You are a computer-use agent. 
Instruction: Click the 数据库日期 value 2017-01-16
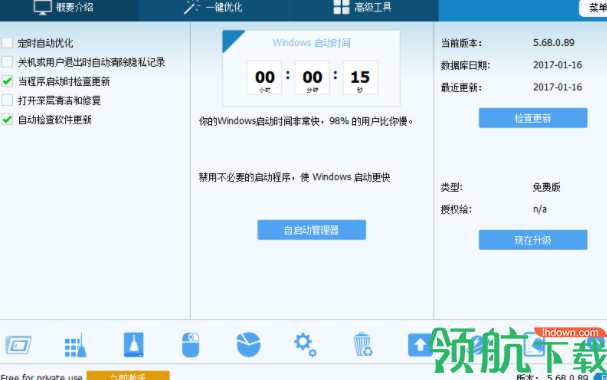click(x=557, y=65)
